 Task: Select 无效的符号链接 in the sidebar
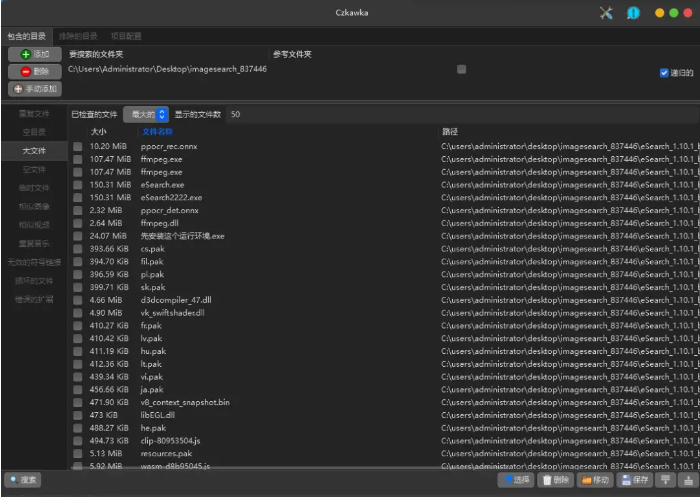tap(34, 263)
